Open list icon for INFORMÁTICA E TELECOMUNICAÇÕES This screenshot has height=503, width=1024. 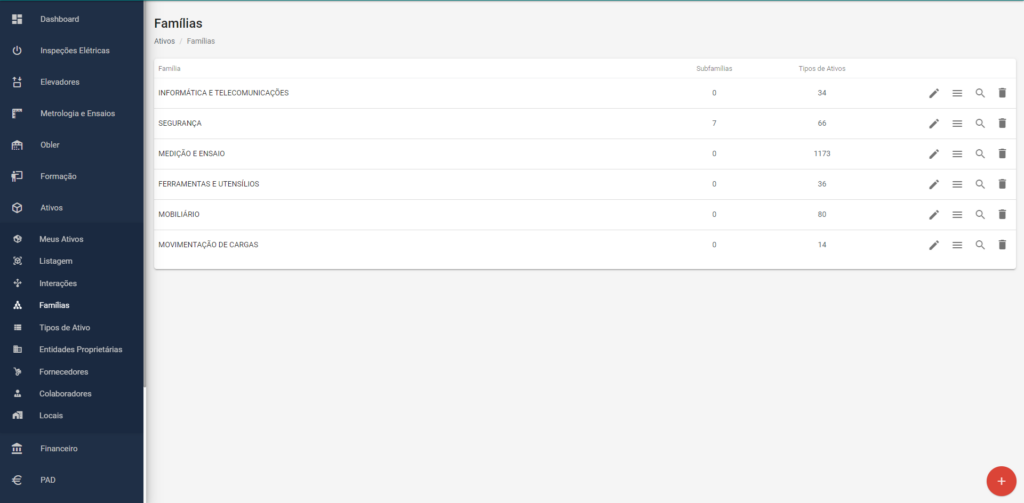point(957,93)
